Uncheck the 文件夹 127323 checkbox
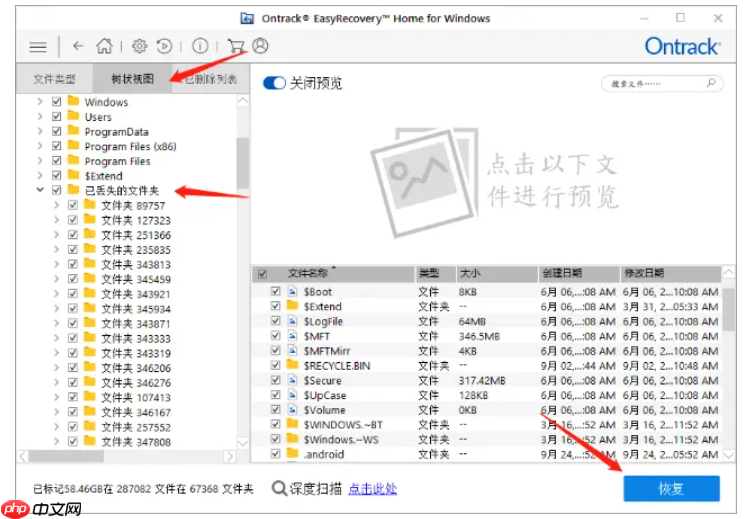This screenshot has height=519, width=746. 73,220
